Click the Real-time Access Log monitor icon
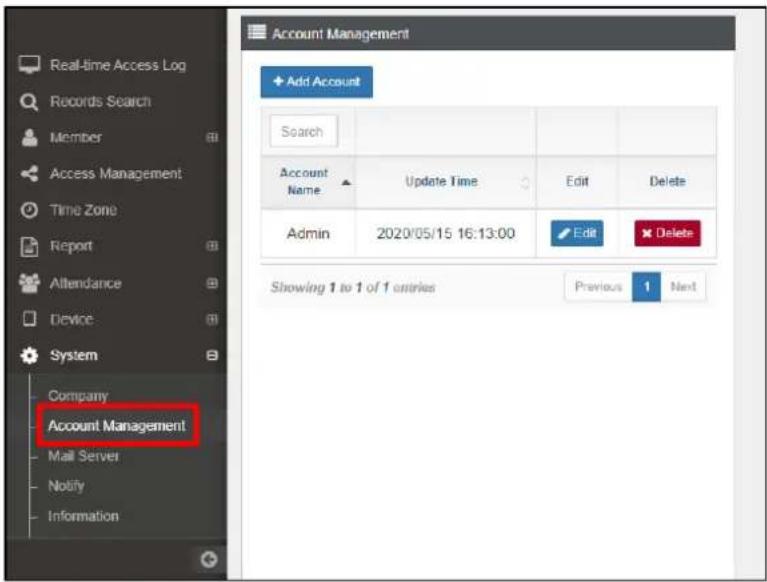The width and height of the screenshot is (767, 582). [29, 65]
